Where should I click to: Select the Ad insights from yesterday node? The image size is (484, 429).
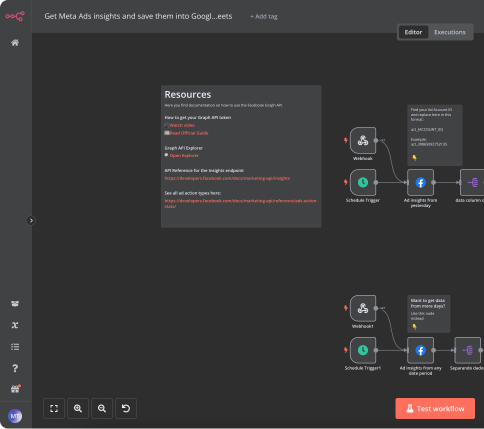point(420,182)
